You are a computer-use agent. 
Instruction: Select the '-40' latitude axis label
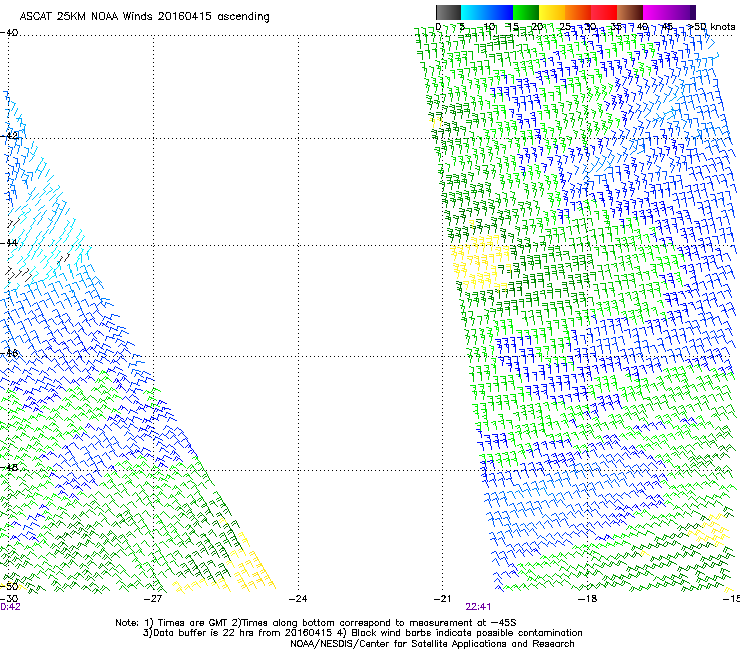click(x=9, y=33)
